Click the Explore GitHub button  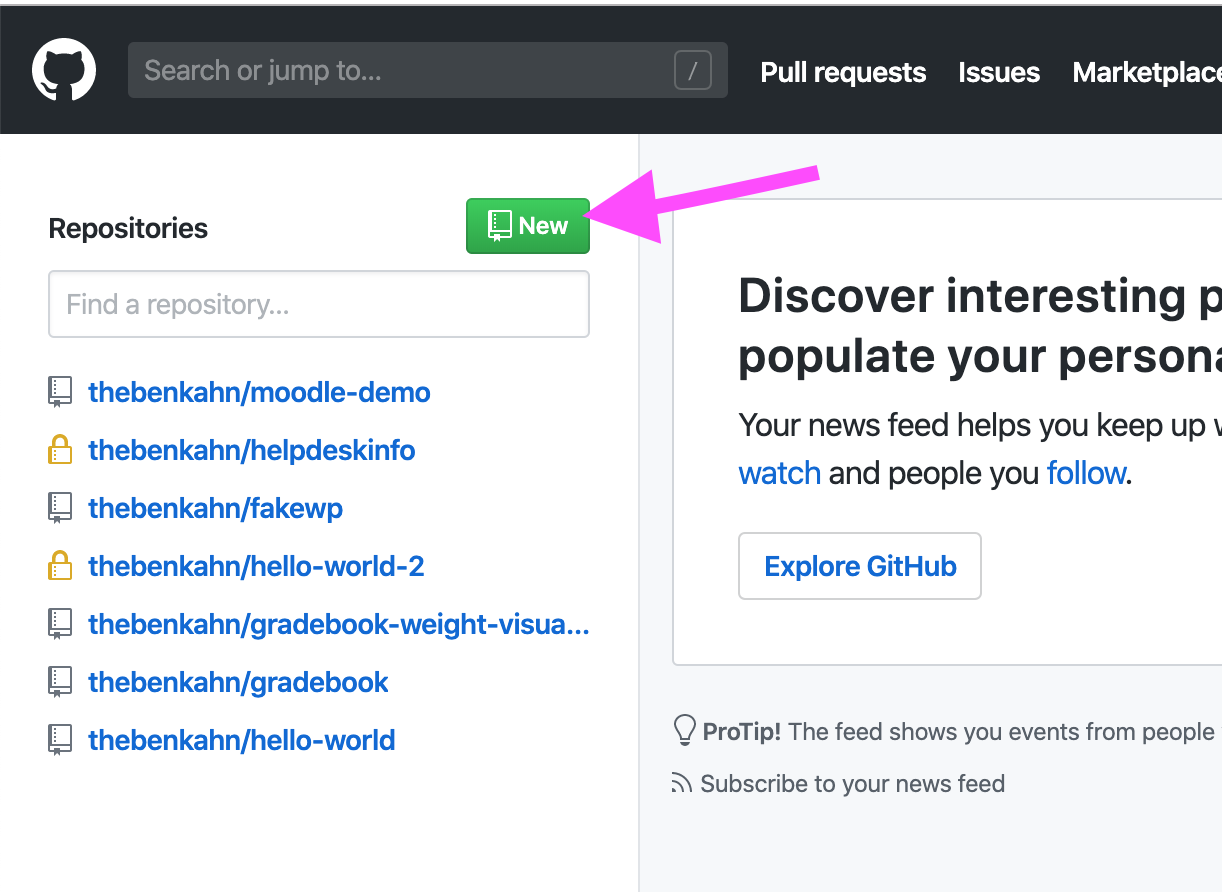click(x=859, y=566)
